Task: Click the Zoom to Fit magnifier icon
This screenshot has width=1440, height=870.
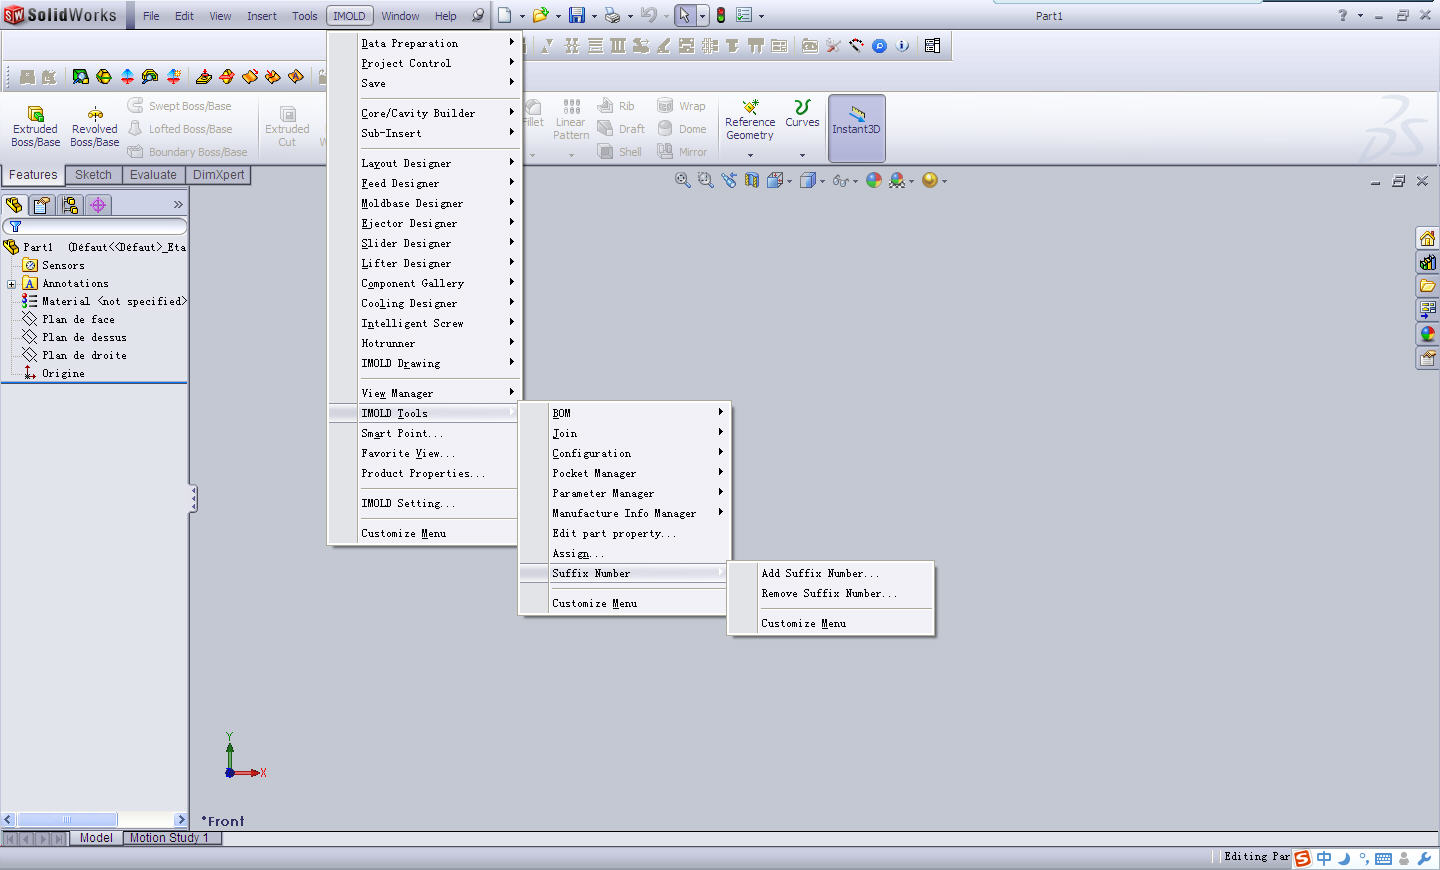Action: [682, 180]
